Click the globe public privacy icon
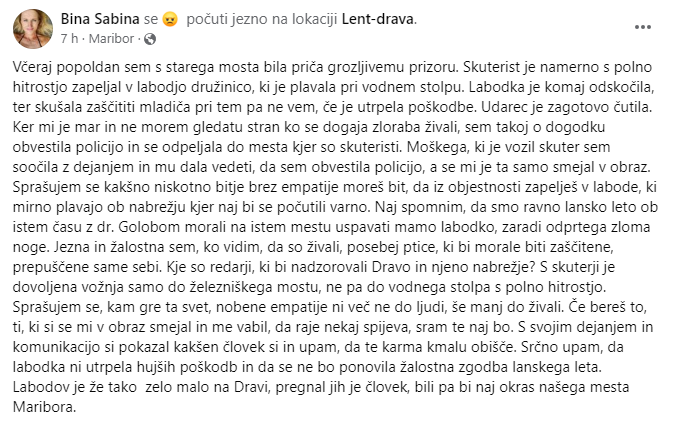The height and width of the screenshot is (422, 689). point(150,39)
